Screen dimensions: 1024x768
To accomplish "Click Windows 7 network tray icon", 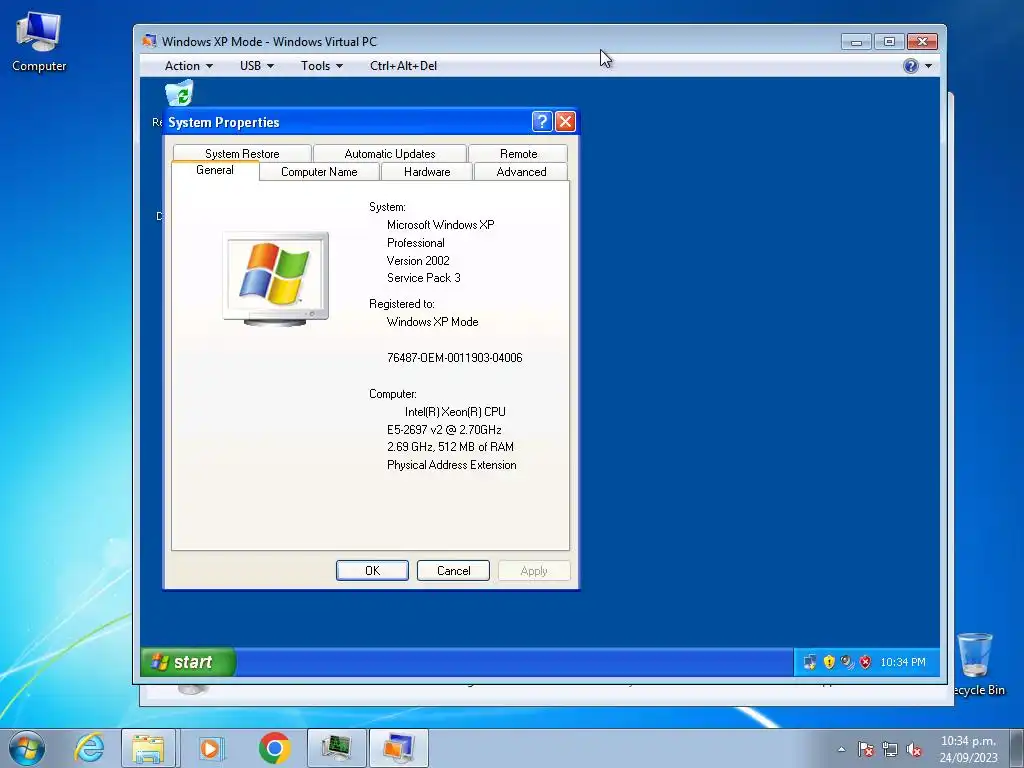I will pos(889,749).
